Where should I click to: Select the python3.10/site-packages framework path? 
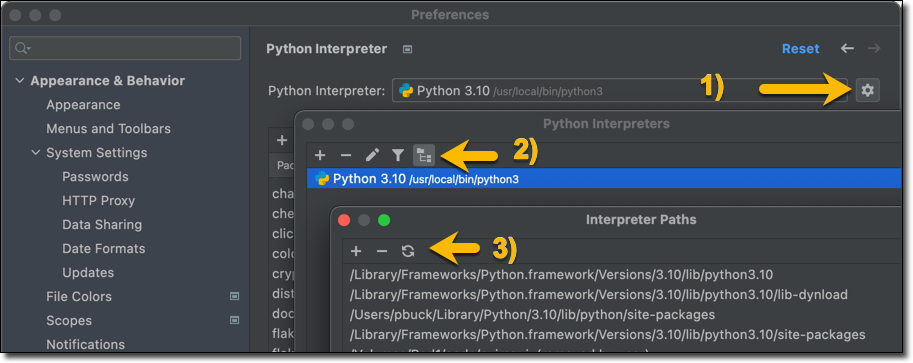[x=607, y=334]
